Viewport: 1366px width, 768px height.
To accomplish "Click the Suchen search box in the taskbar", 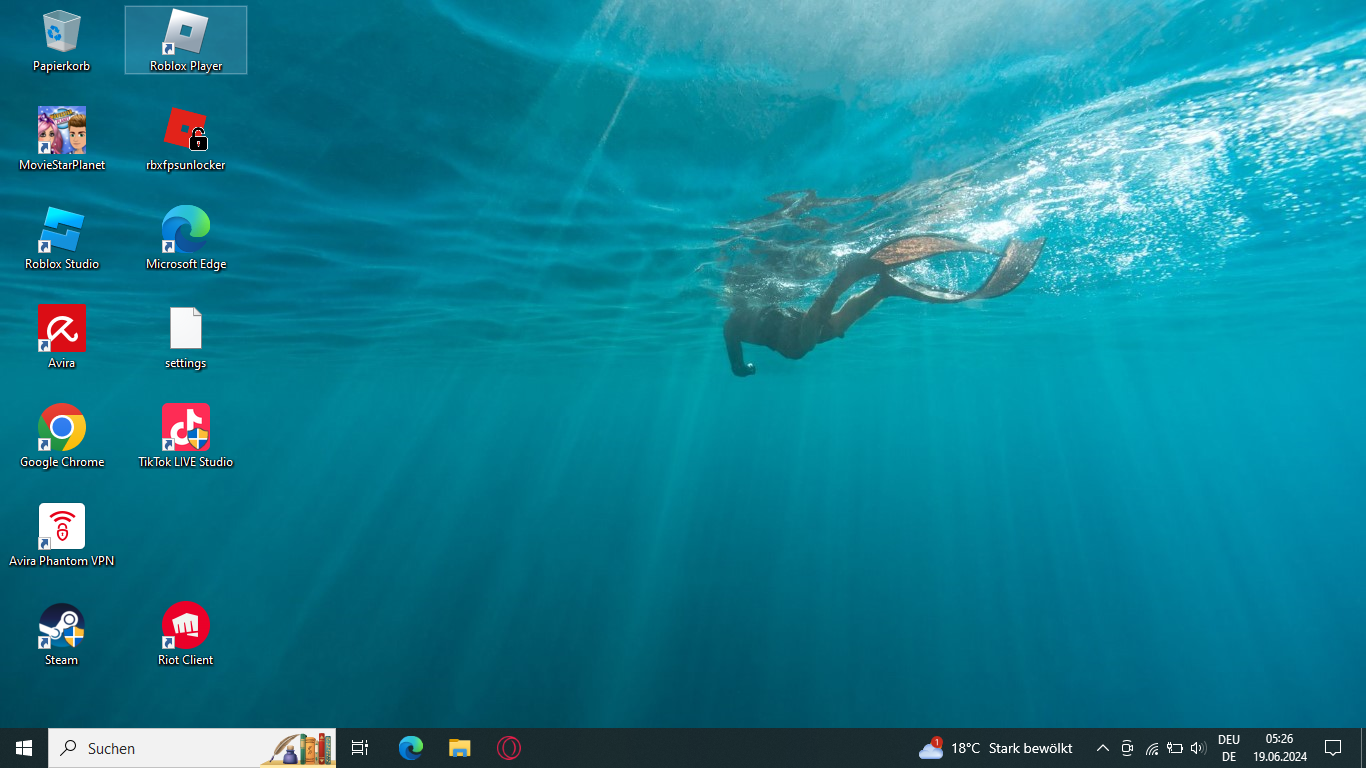I will point(192,748).
